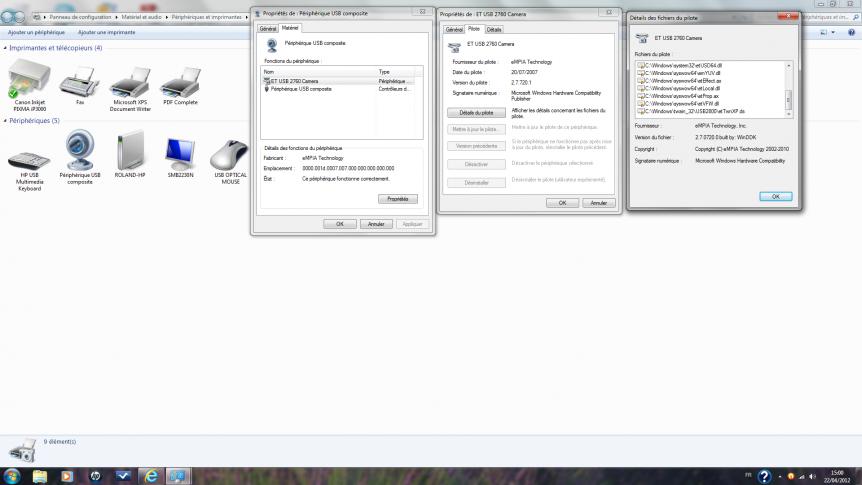Open the network status tray icon

point(802,476)
